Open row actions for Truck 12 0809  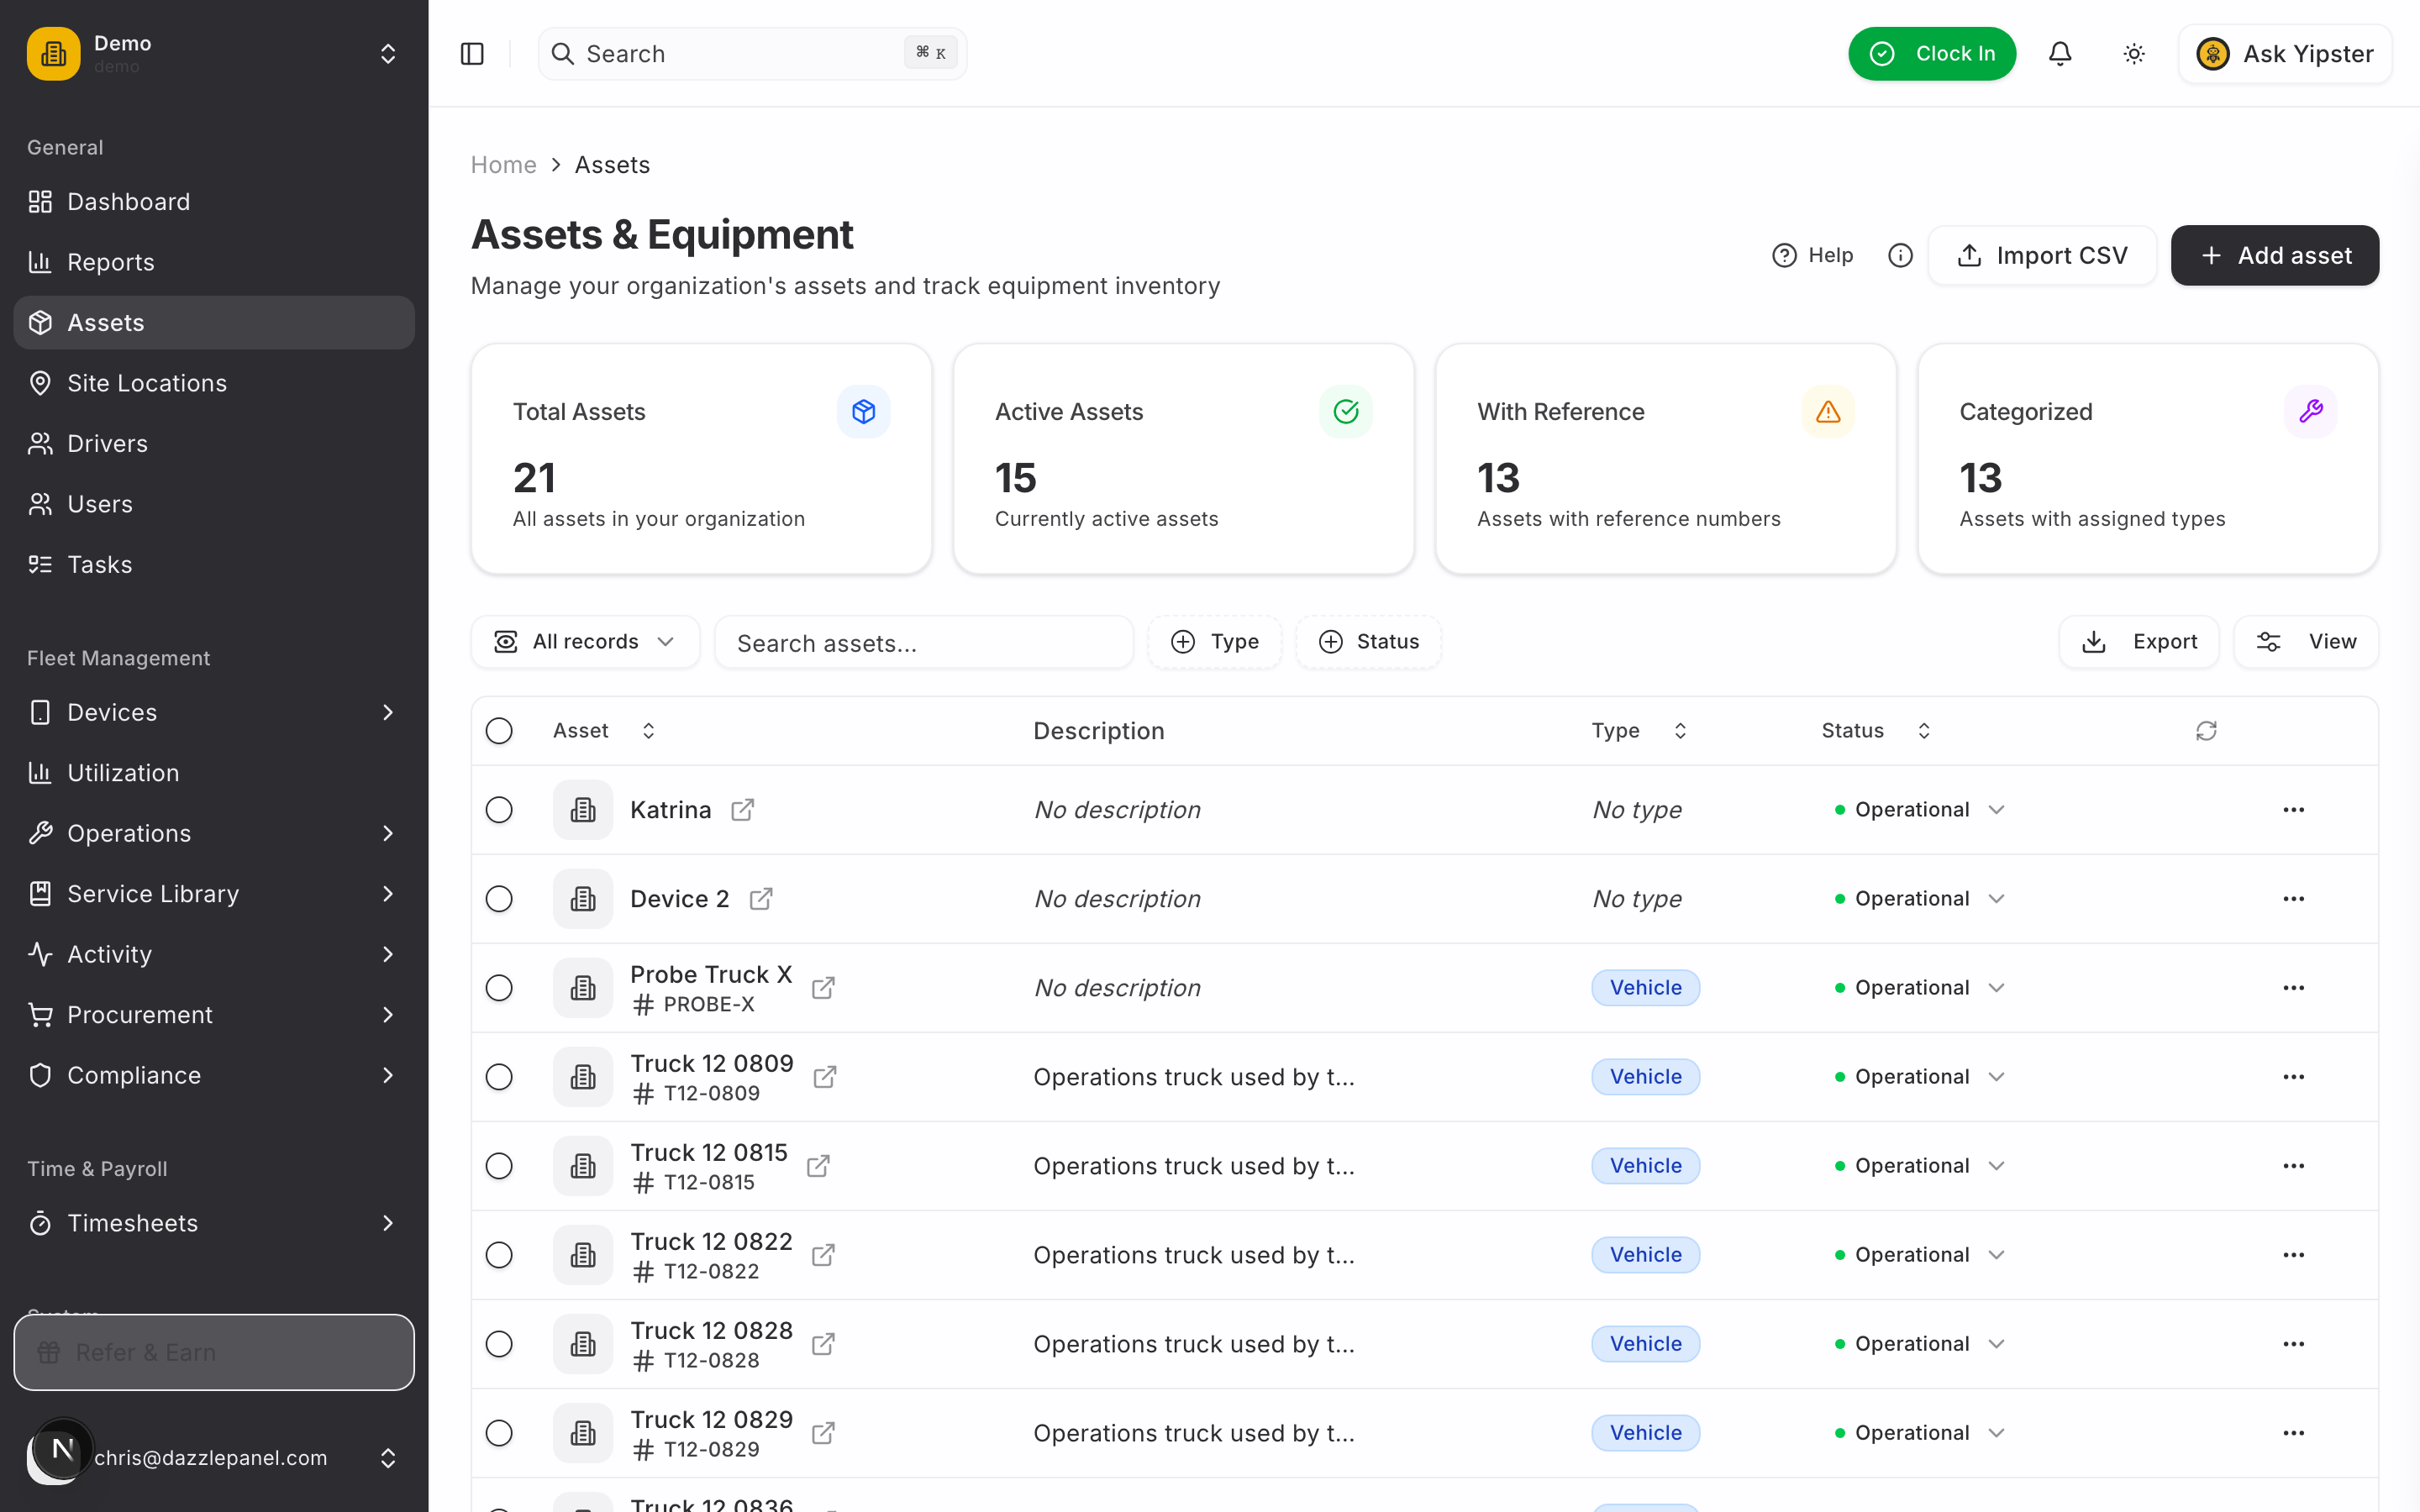[x=2293, y=1077]
